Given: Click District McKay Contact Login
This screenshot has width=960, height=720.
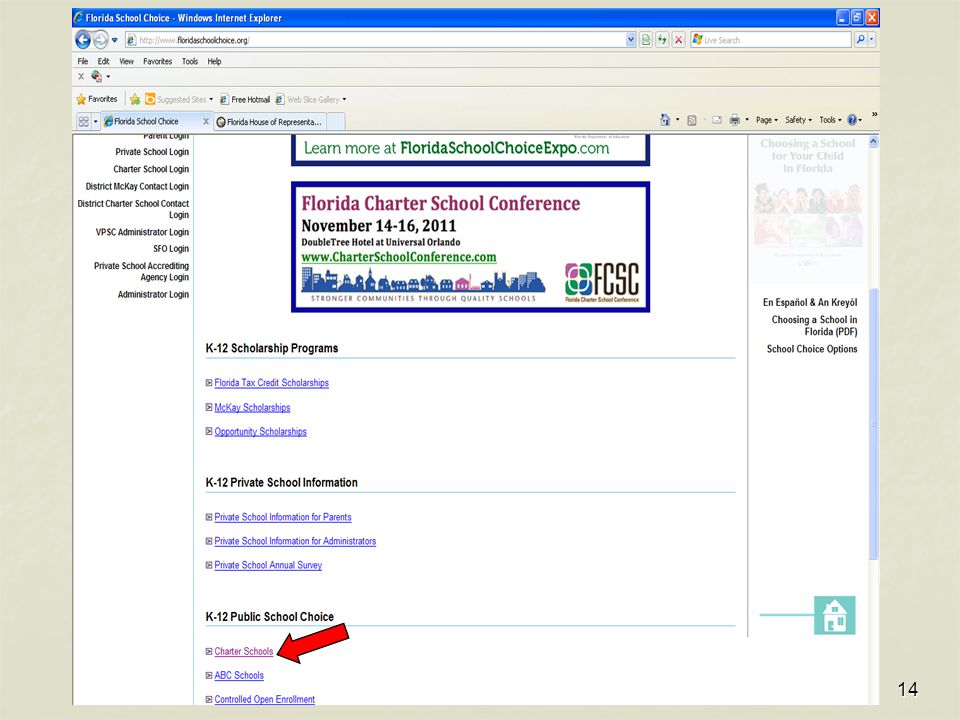Looking at the screenshot, I should pyautogui.click(x=137, y=186).
